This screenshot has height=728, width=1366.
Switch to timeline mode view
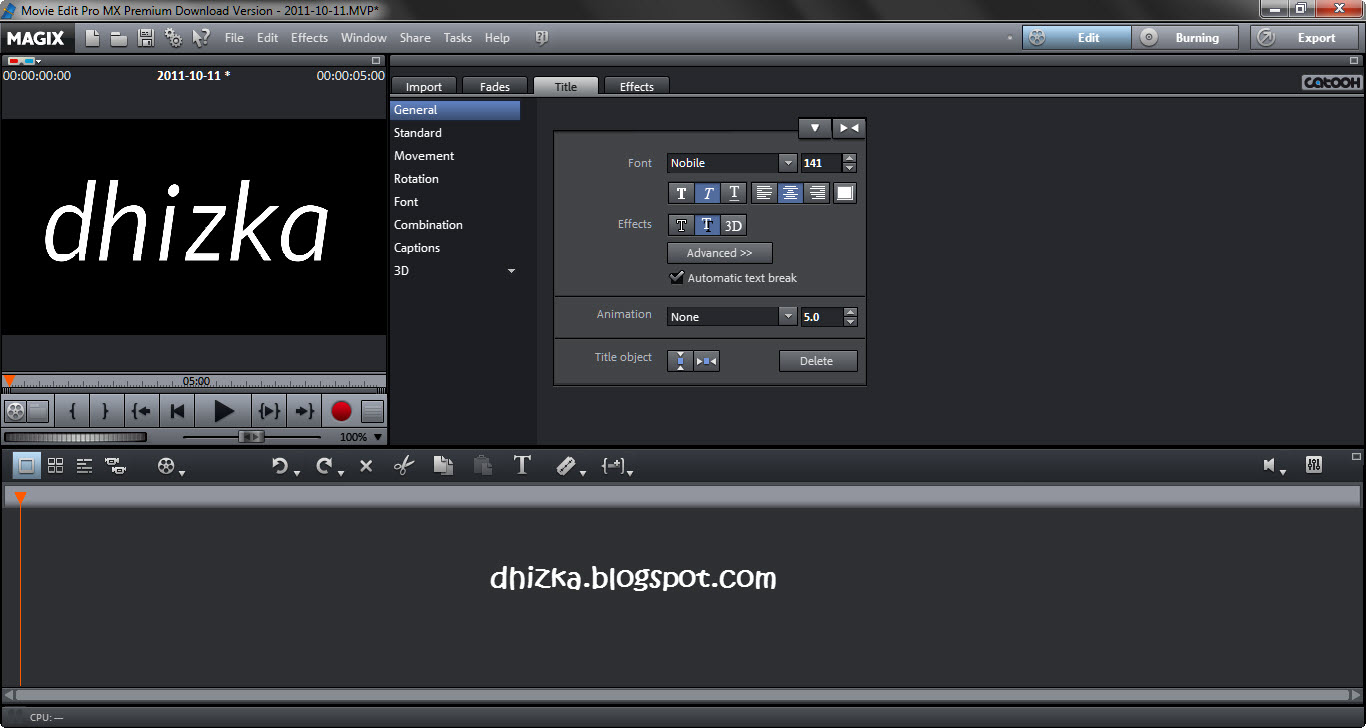click(84, 465)
